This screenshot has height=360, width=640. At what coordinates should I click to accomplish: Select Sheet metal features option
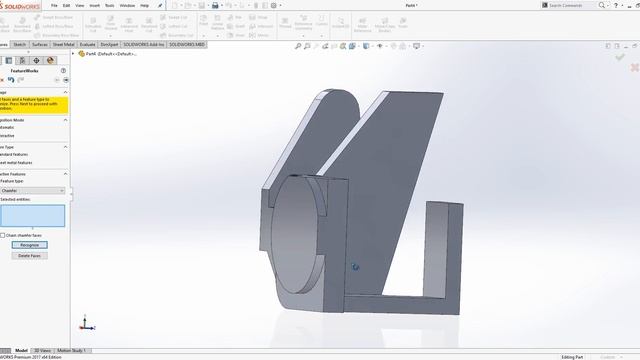click(16, 162)
